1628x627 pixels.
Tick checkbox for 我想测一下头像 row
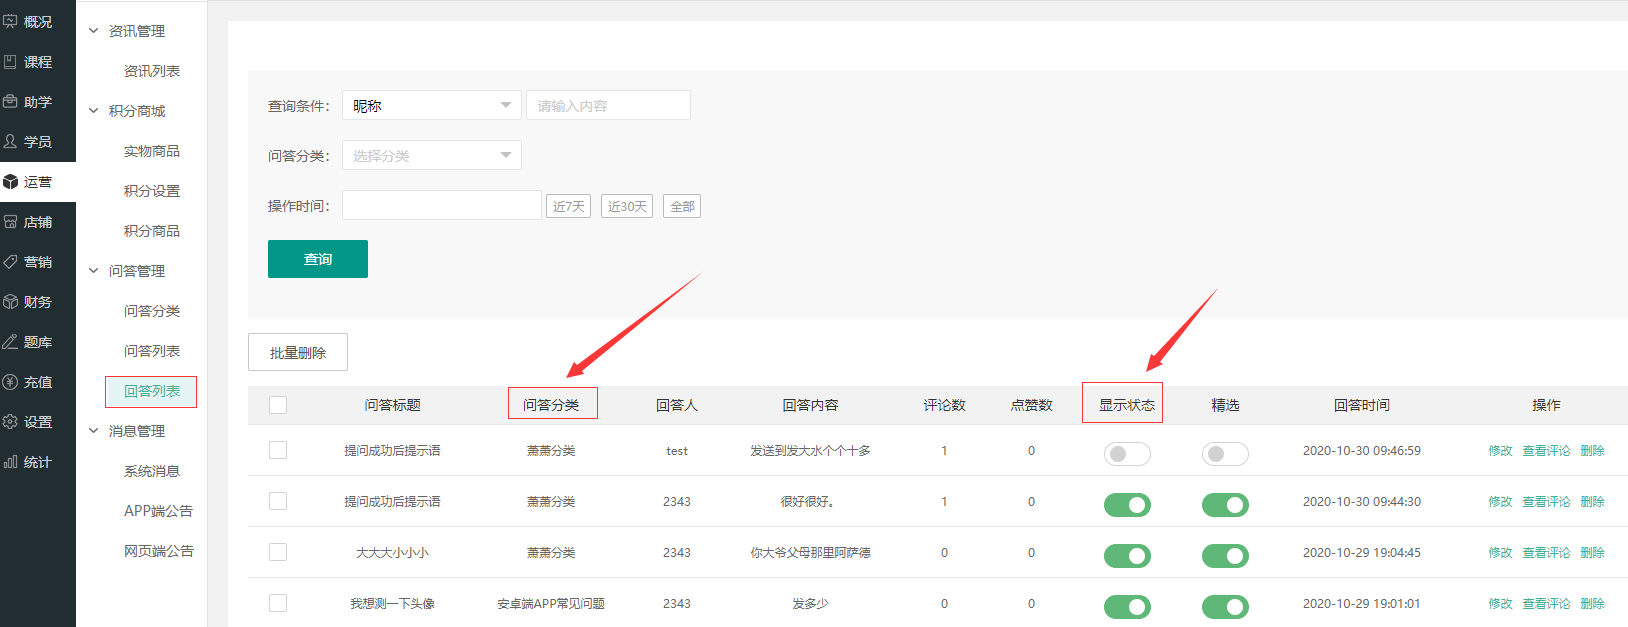point(278,603)
